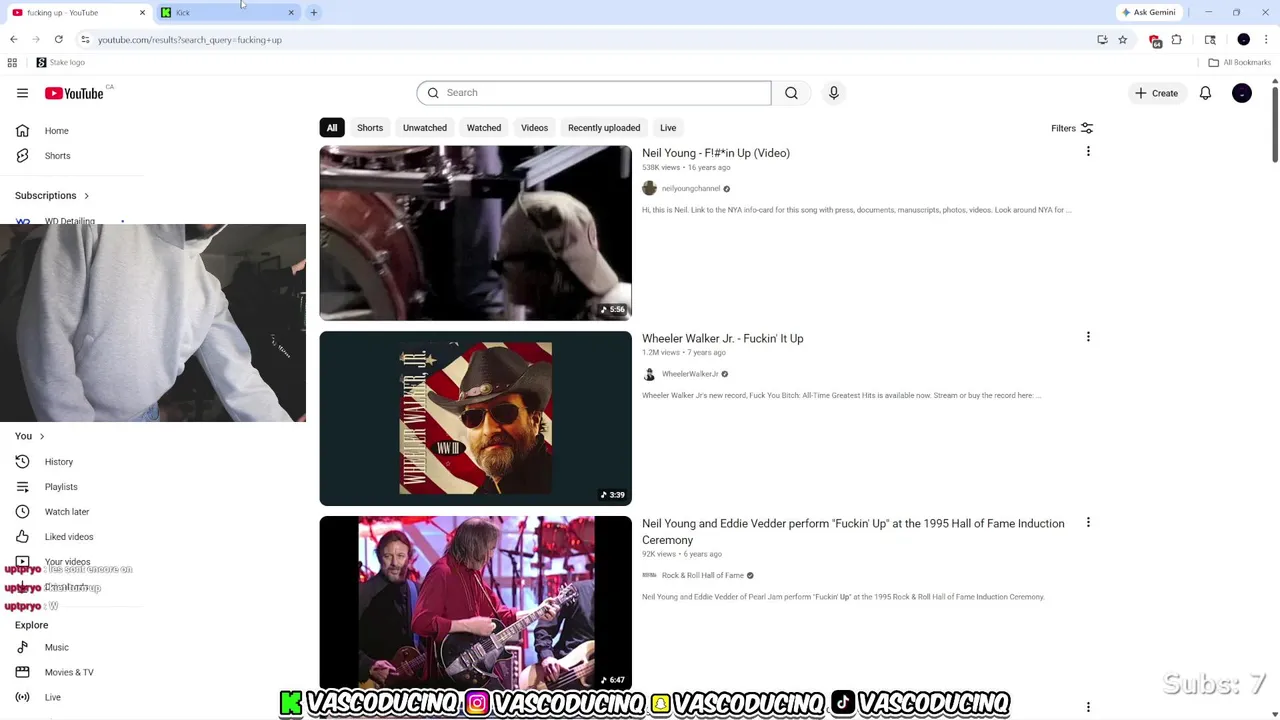Close the Kick browser tab

pyautogui.click(x=291, y=12)
